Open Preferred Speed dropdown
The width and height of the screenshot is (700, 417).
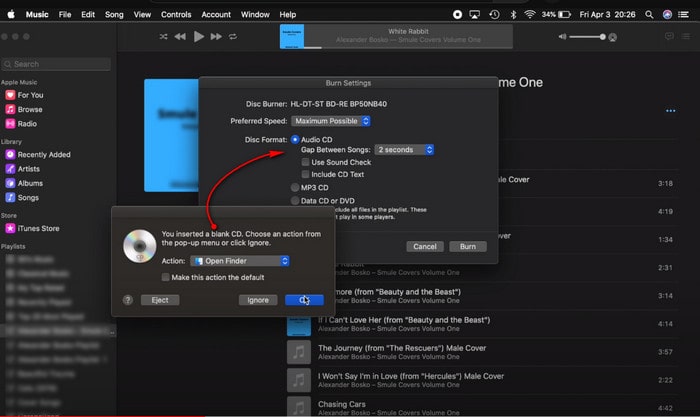point(331,121)
